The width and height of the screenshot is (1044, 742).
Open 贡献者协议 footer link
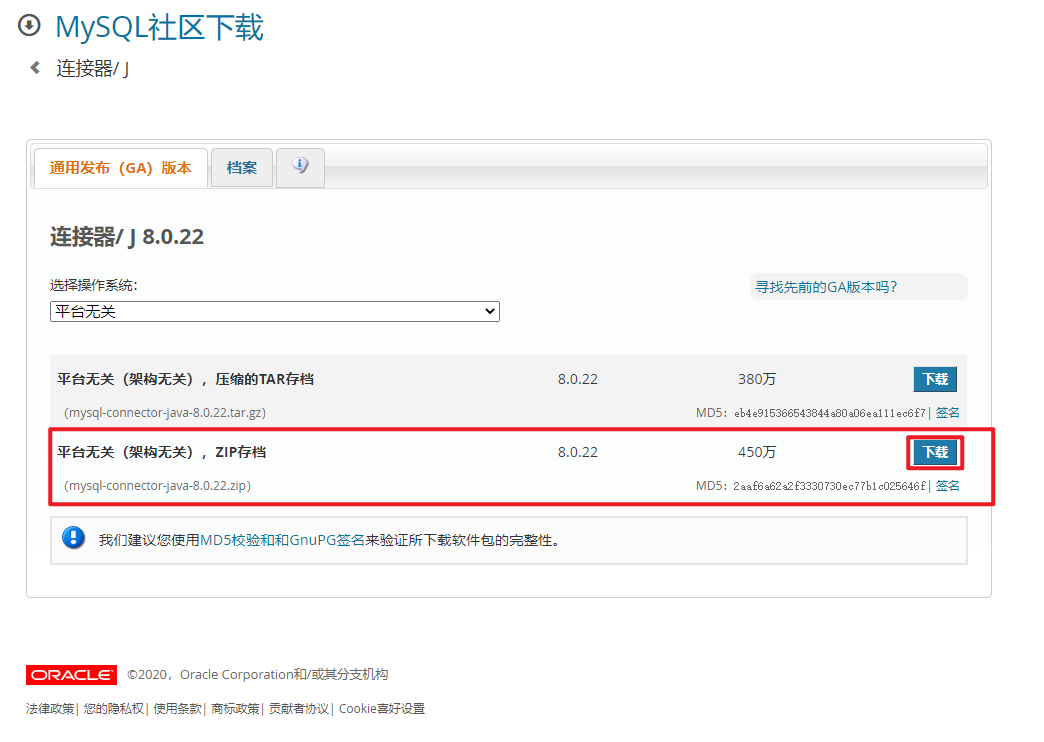[x=299, y=709]
